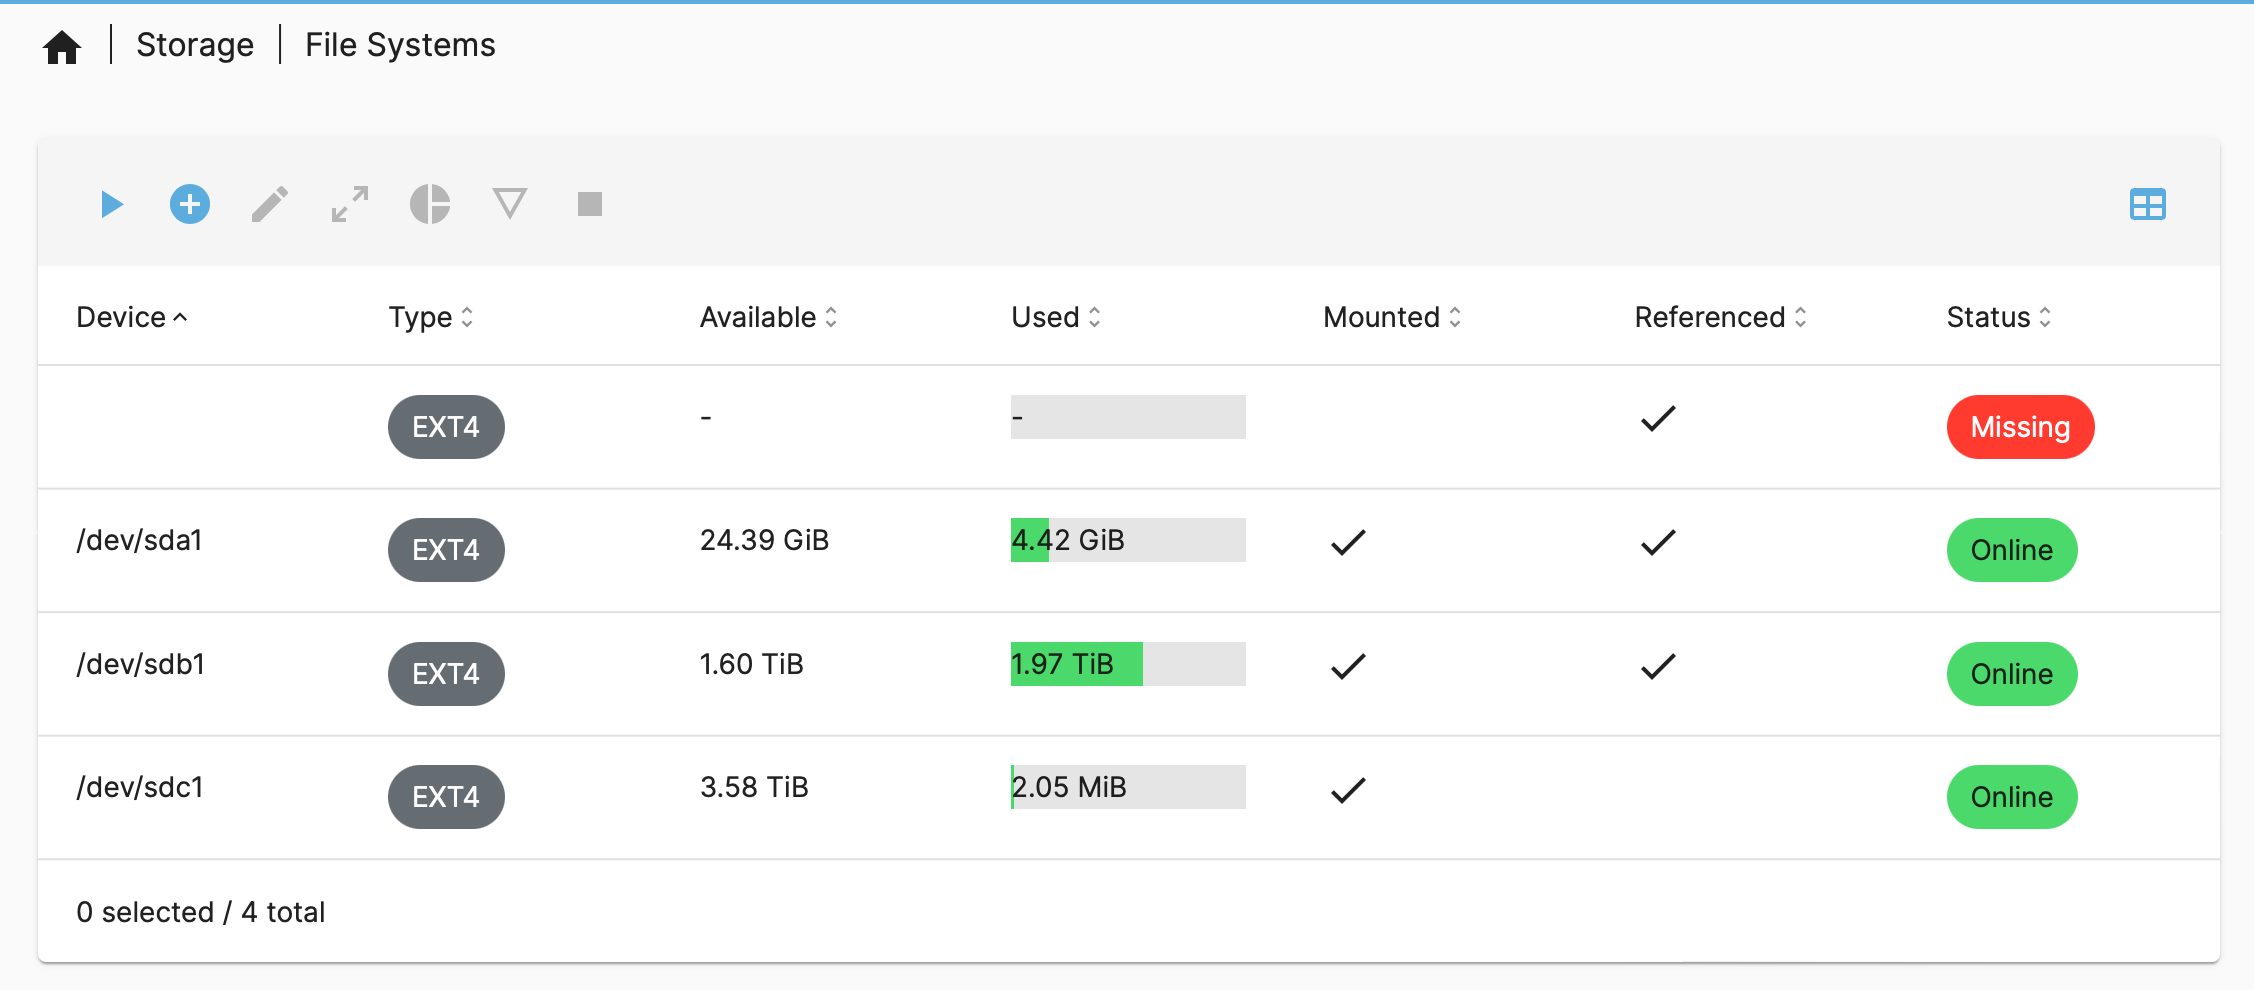Click the square stop toolbar icon
Viewport: 2254px width, 990px height.
pyautogui.click(x=590, y=205)
